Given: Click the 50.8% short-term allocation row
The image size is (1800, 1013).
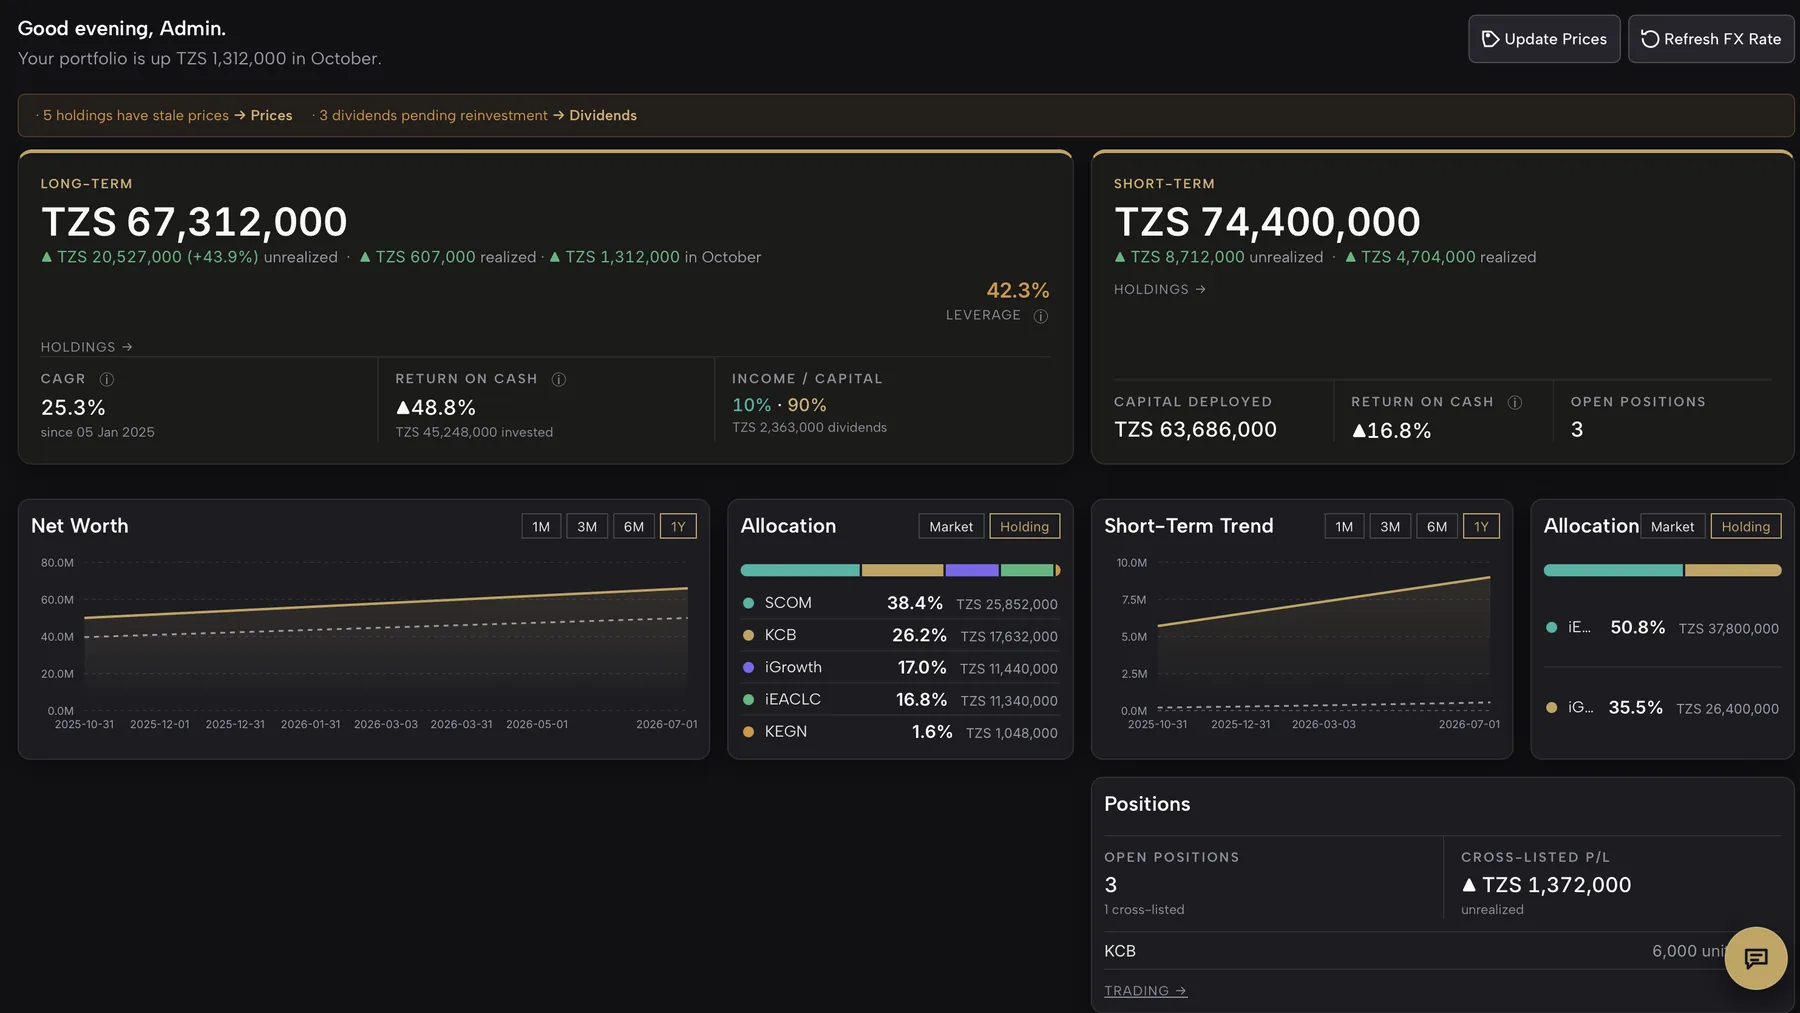Looking at the screenshot, I should [x=1662, y=628].
